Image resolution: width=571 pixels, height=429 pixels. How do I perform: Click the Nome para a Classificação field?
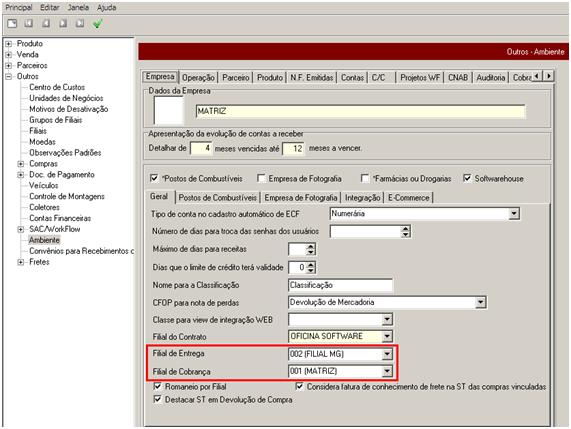[x=340, y=285]
